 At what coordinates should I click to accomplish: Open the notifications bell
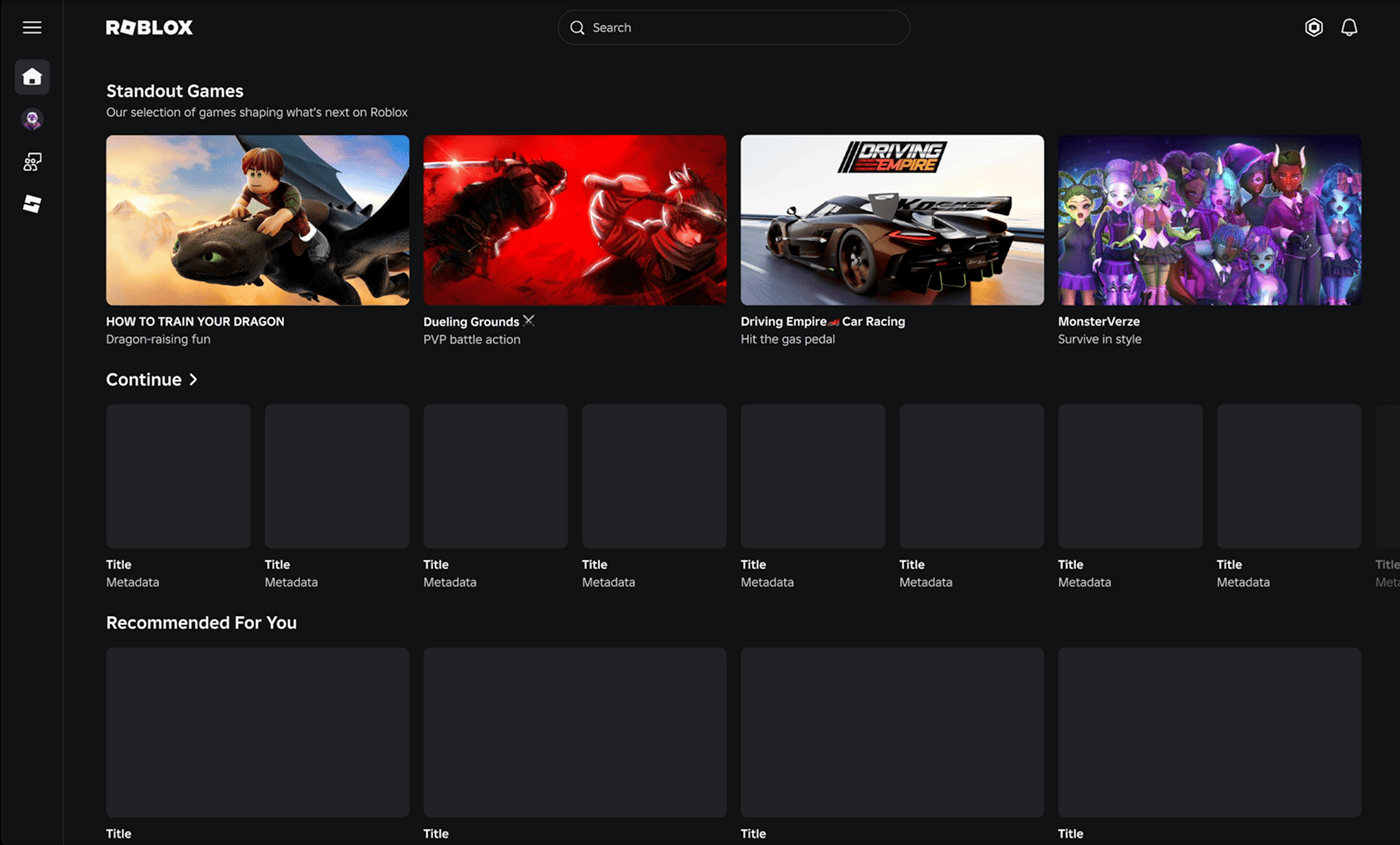pyautogui.click(x=1349, y=28)
